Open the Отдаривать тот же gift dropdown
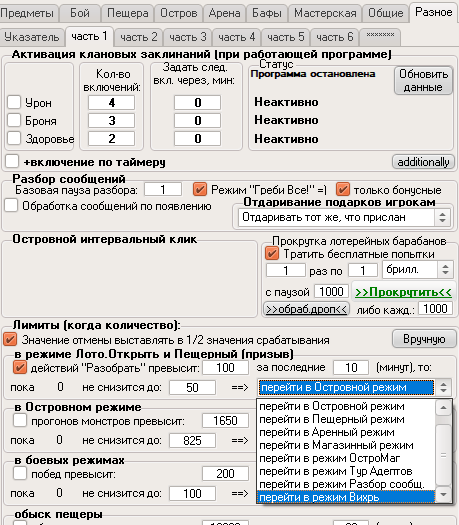 tap(345, 218)
